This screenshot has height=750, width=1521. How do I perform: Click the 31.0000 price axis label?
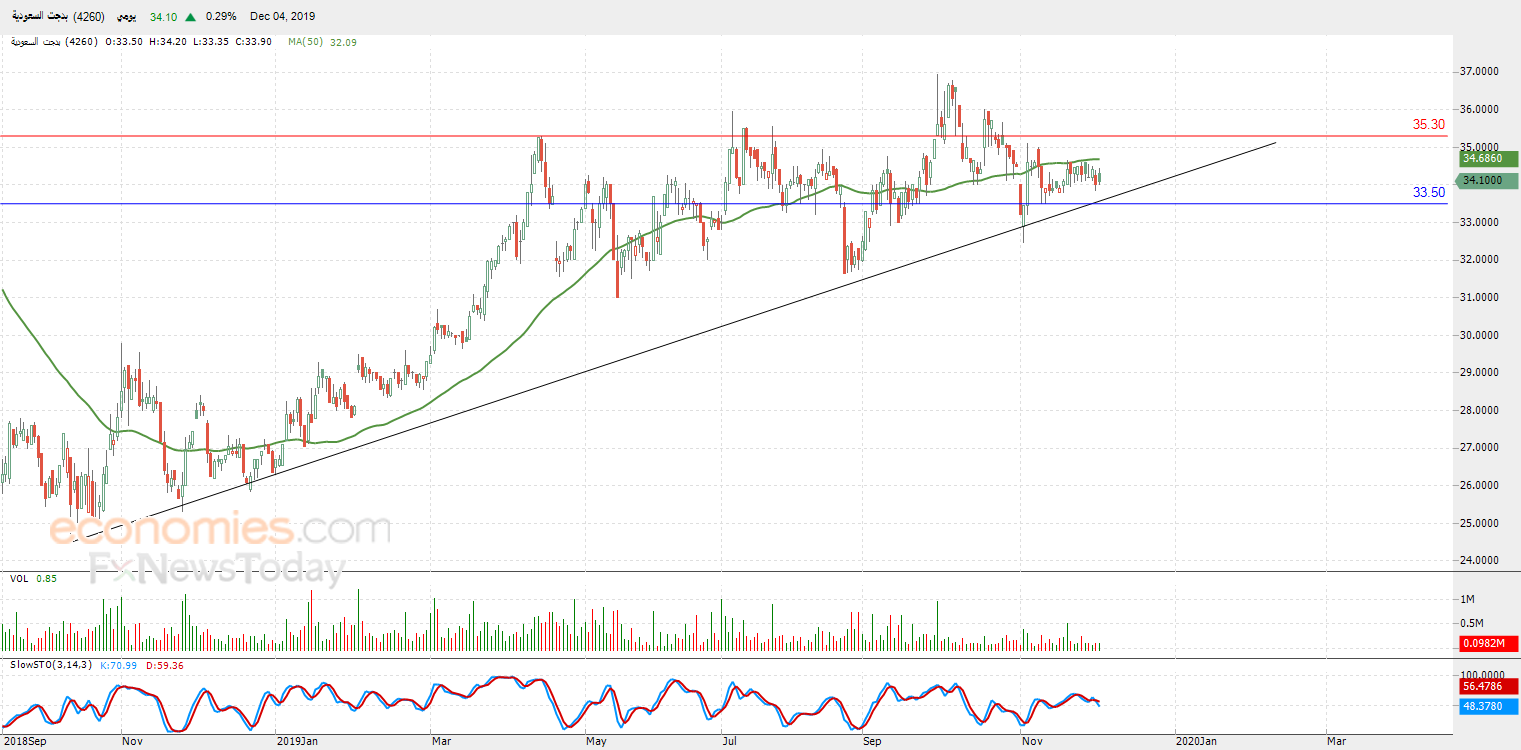[1481, 297]
